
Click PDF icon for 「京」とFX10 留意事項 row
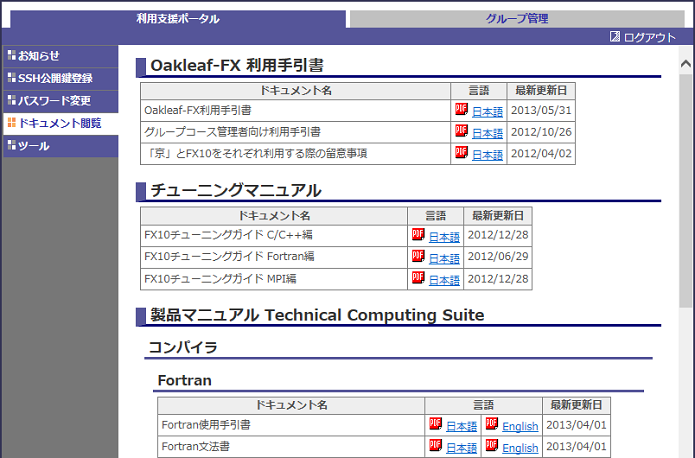pos(461,152)
